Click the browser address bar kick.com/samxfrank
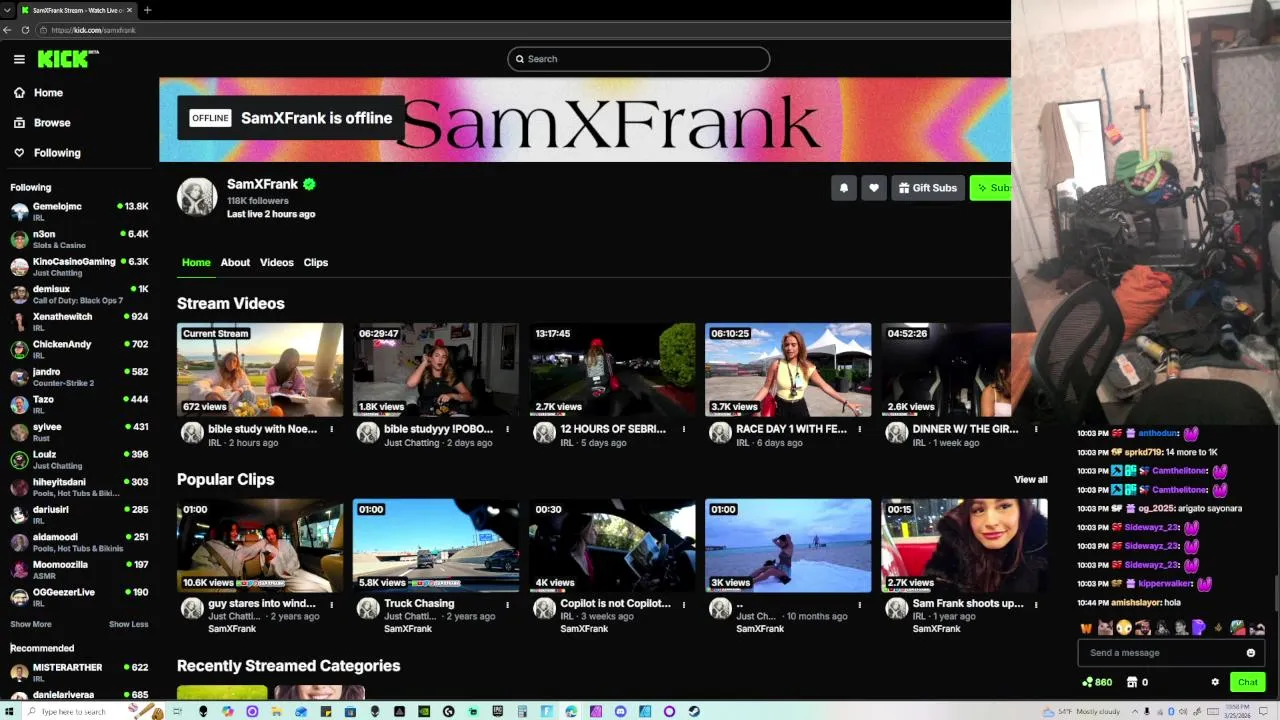 point(520,30)
